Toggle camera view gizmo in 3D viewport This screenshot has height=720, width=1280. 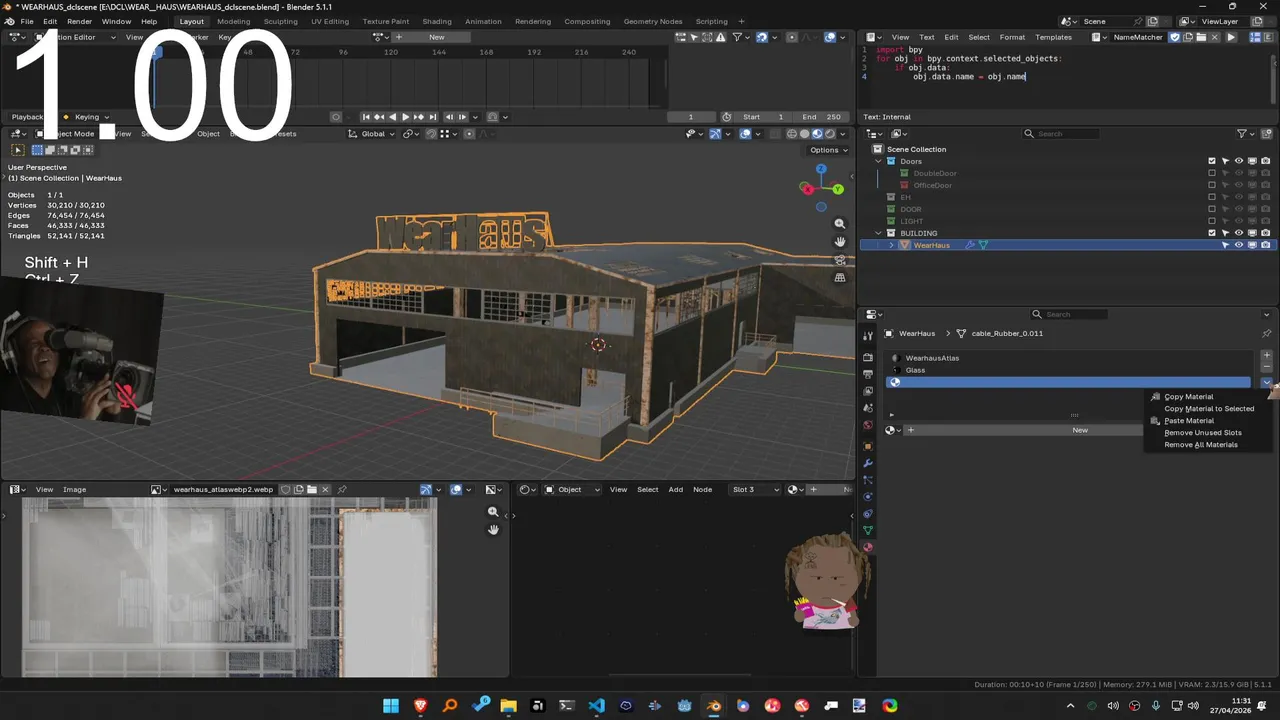[x=840, y=260]
